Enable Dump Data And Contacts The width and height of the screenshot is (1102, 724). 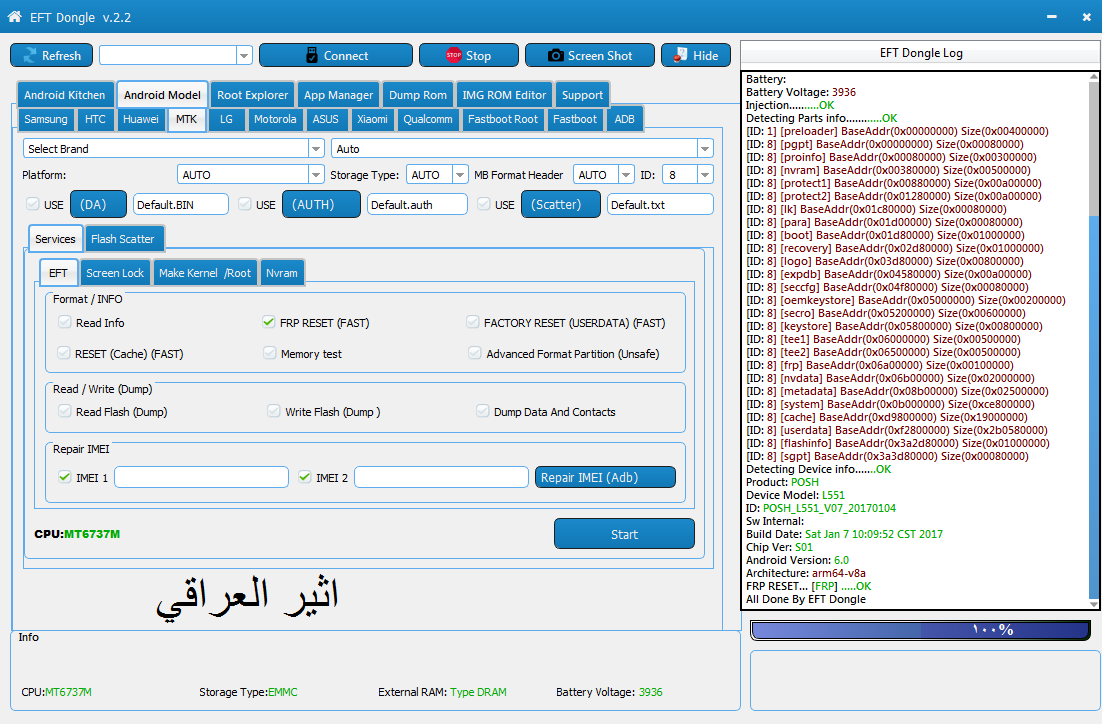pyautogui.click(x=483, y=411)
